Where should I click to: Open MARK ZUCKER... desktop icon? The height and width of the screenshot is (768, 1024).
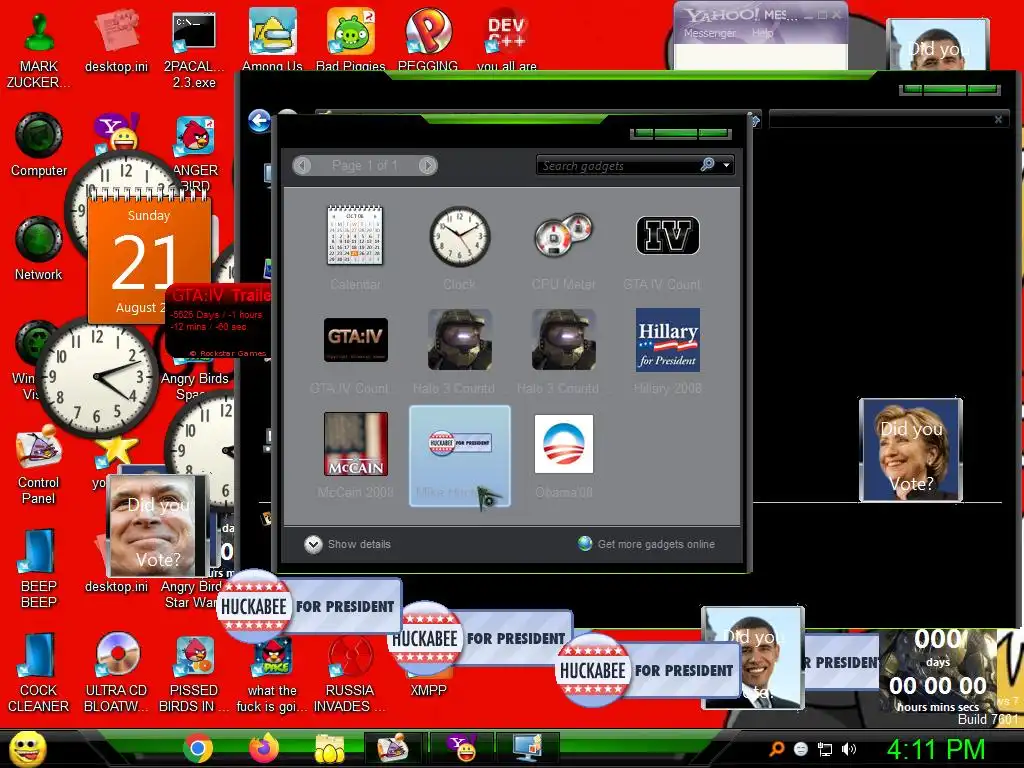(39, 50)
